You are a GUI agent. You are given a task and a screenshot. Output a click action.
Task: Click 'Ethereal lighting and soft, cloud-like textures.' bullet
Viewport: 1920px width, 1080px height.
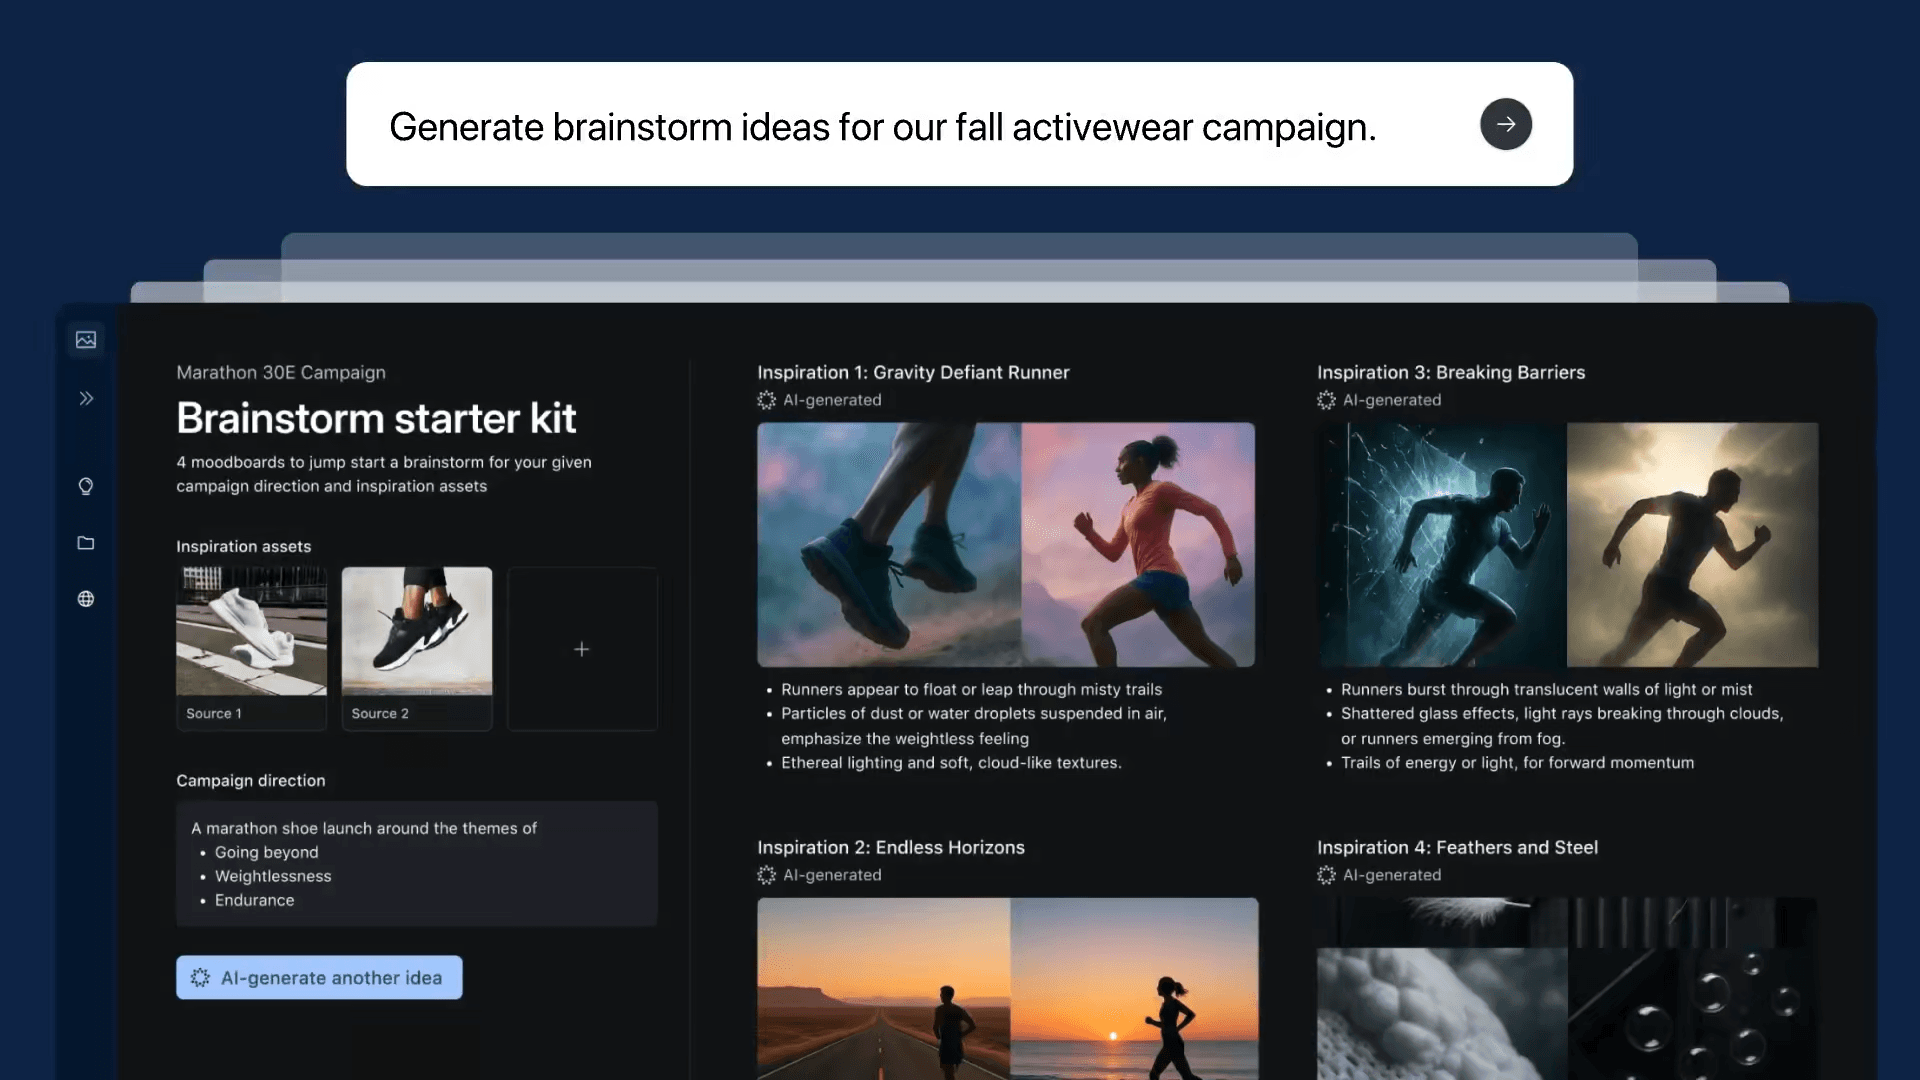point(951,762)
